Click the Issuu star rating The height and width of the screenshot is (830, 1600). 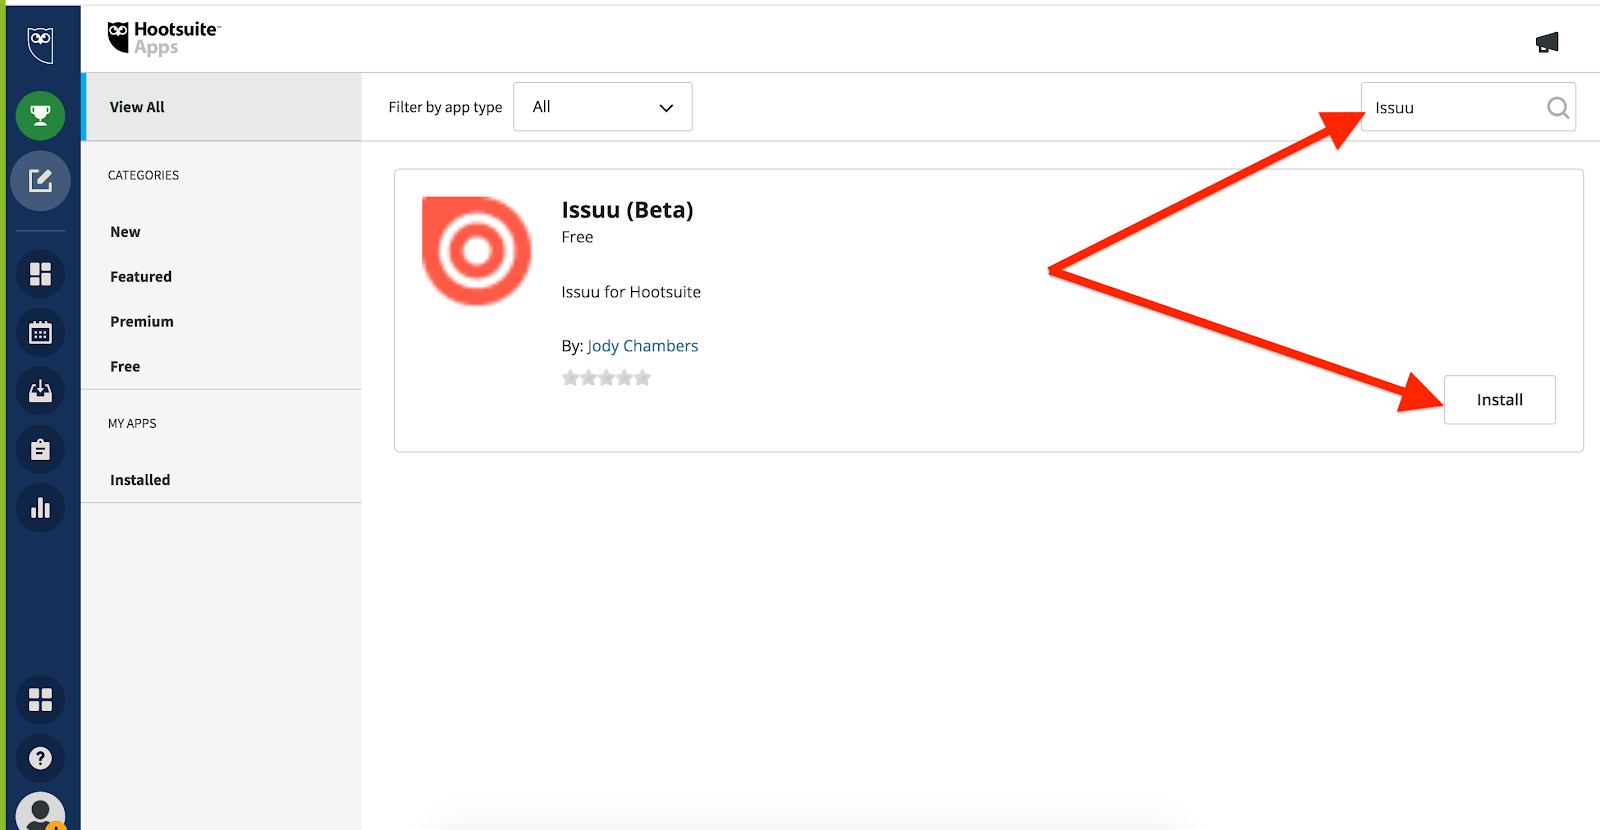click(x=606, y=378)
